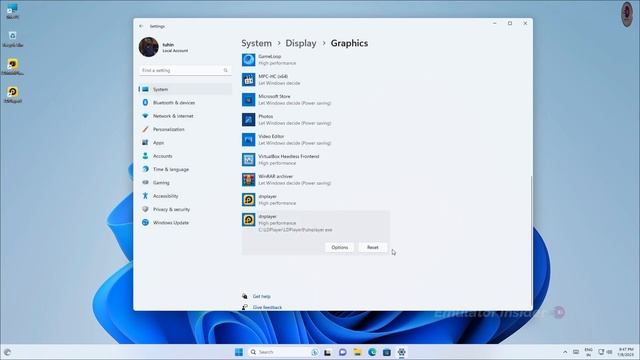Select the collapsed dnplayer entry without file path
Screen dimensions: 640x360
click(315, 200)
